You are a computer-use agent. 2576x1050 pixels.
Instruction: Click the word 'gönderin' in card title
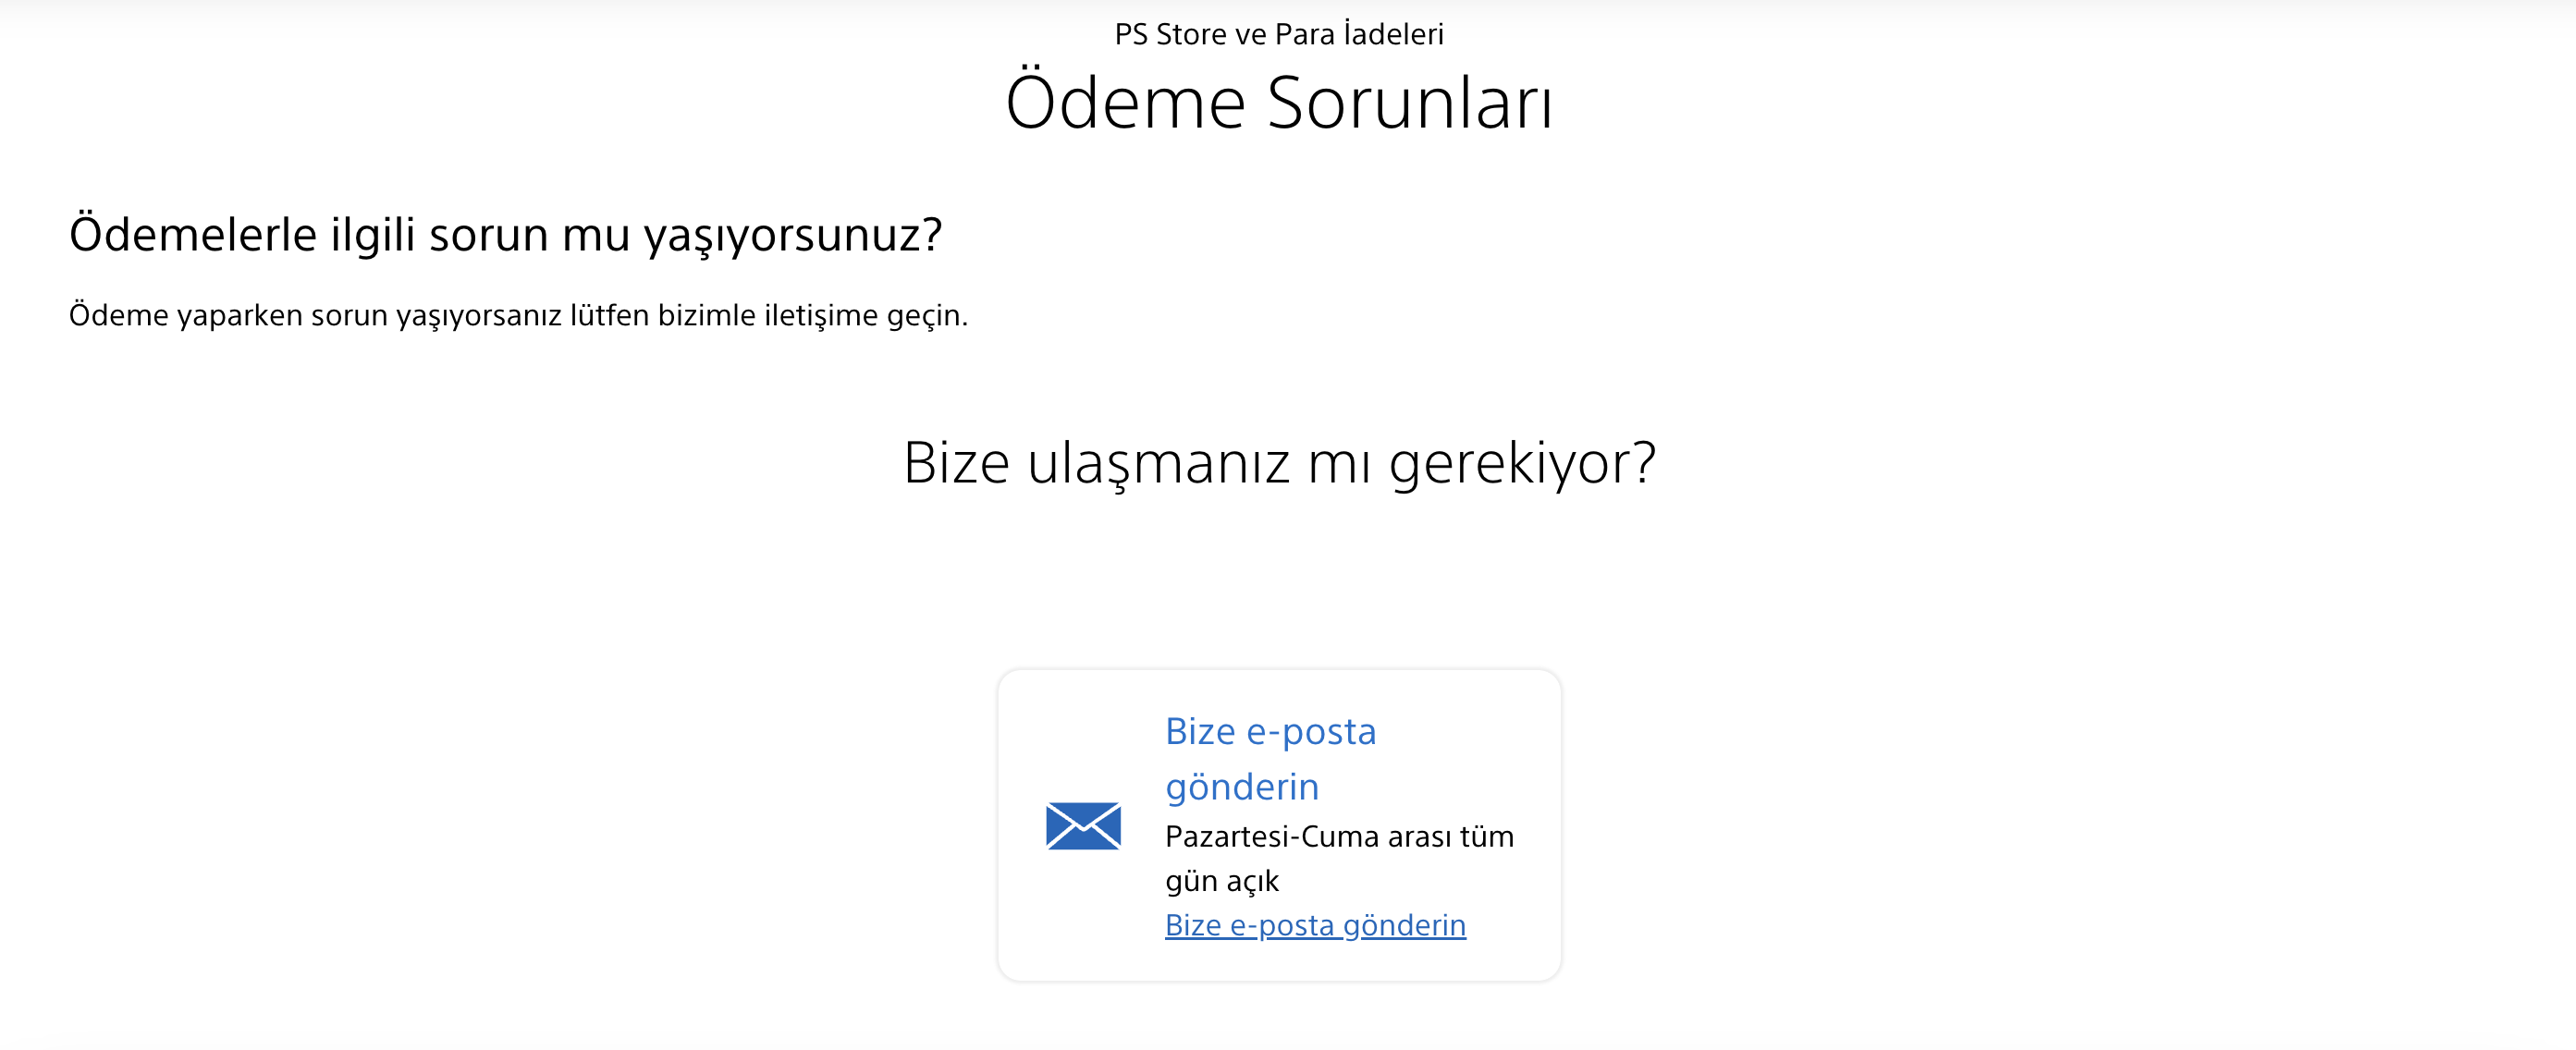click(1242, 787)
